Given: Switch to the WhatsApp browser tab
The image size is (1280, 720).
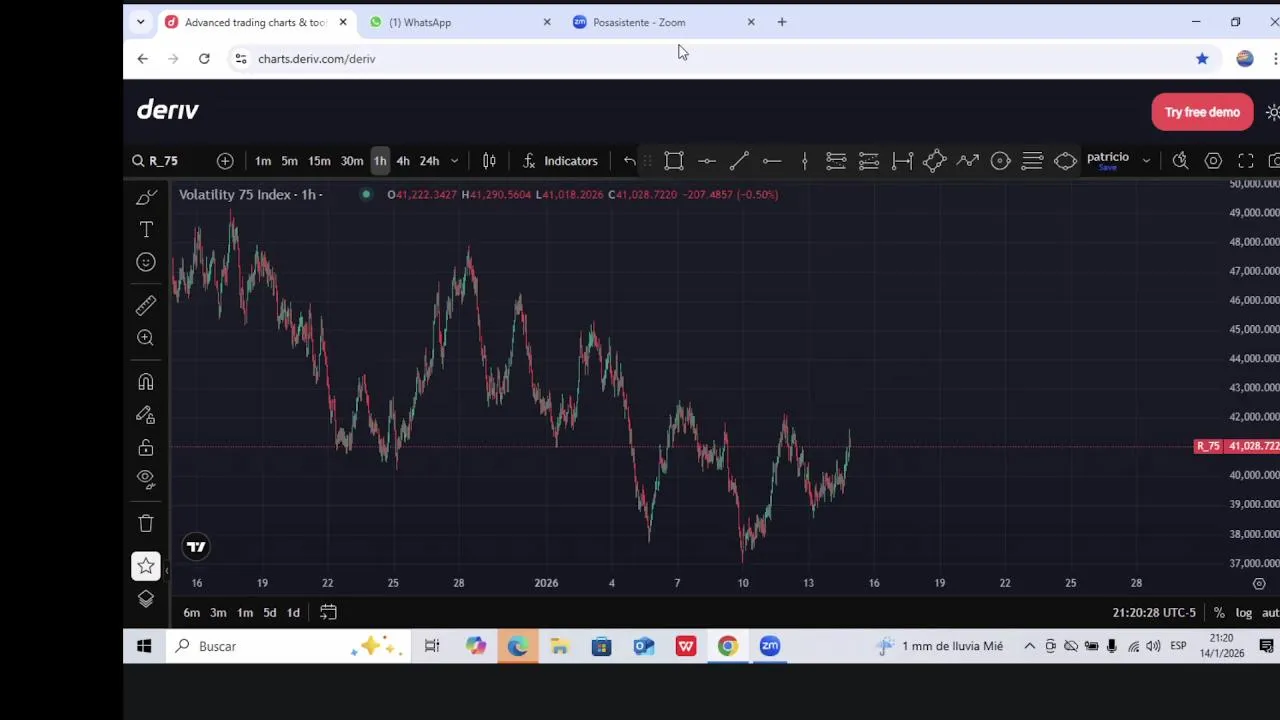Looking at the screenshot, I should click(x=460, y=22).
